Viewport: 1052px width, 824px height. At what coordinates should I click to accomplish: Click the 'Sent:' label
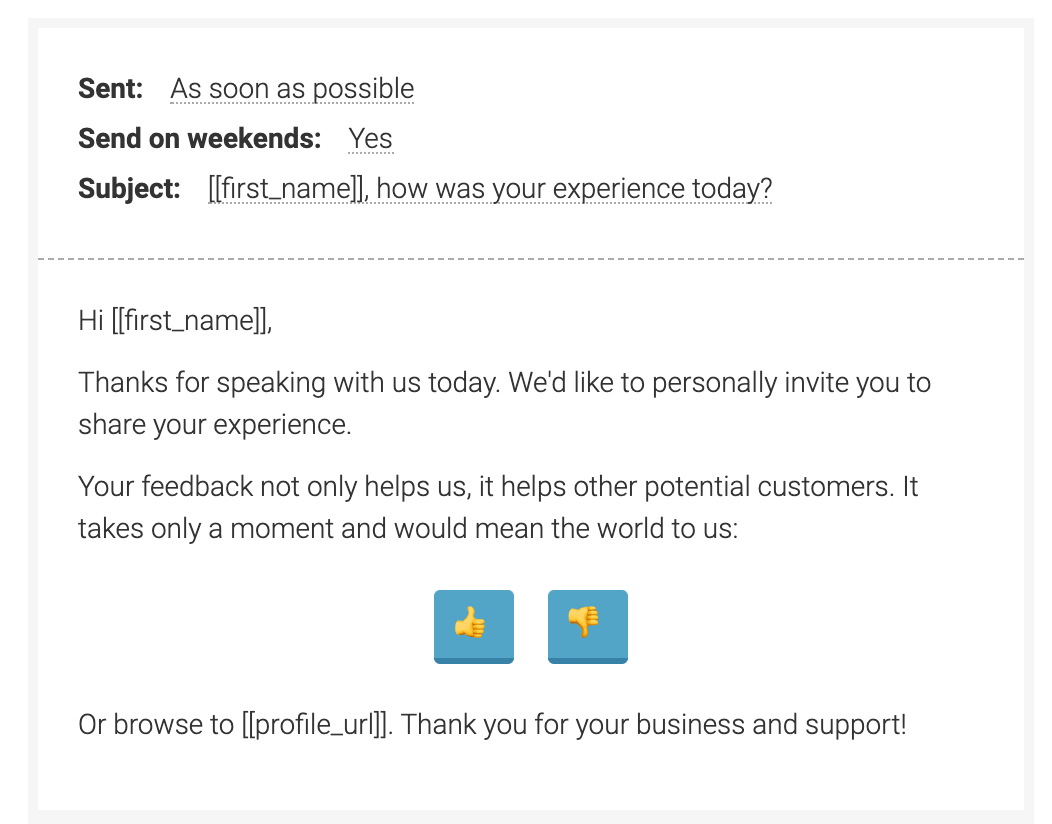click(x=111, y=89)
